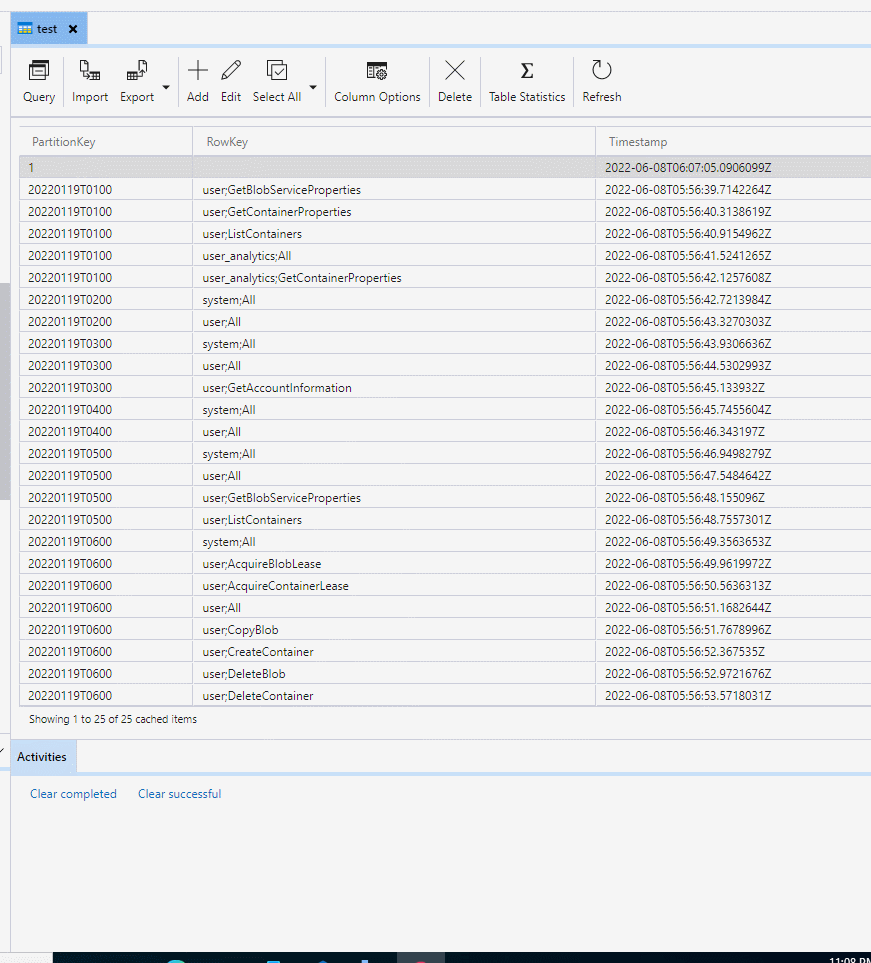Click timestamp 2022-06-08T05:56:52.367535Z
This screenshot has height=963, width=871.
coord(685,652)
